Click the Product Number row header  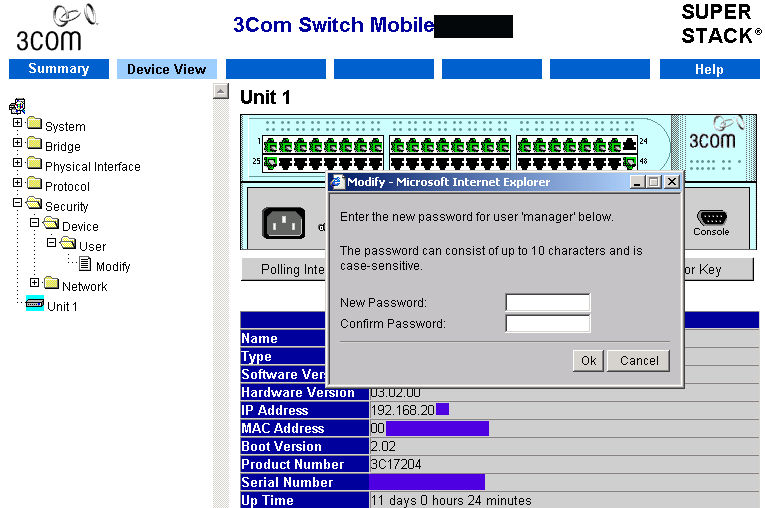coord(305,464)
